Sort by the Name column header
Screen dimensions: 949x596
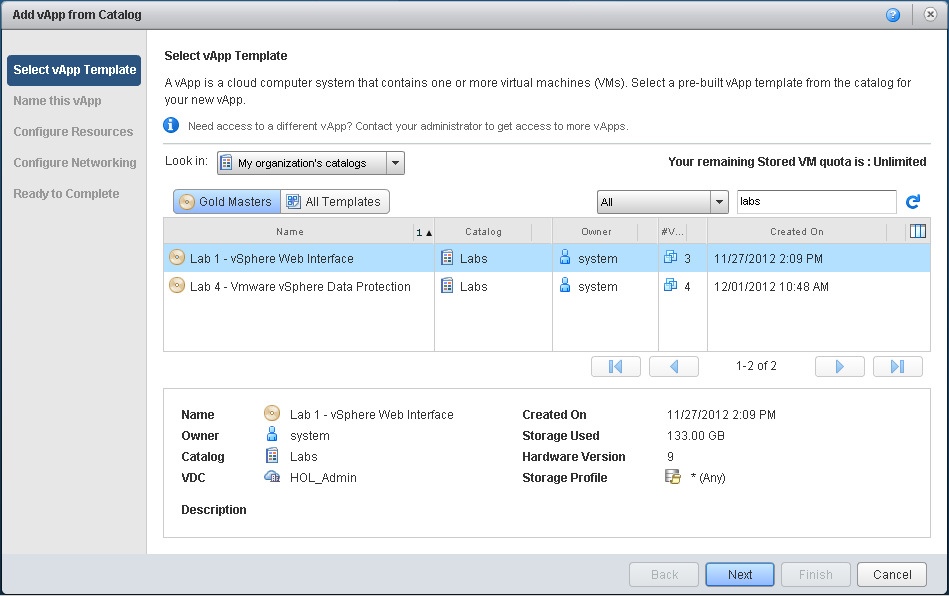[289, 232]
